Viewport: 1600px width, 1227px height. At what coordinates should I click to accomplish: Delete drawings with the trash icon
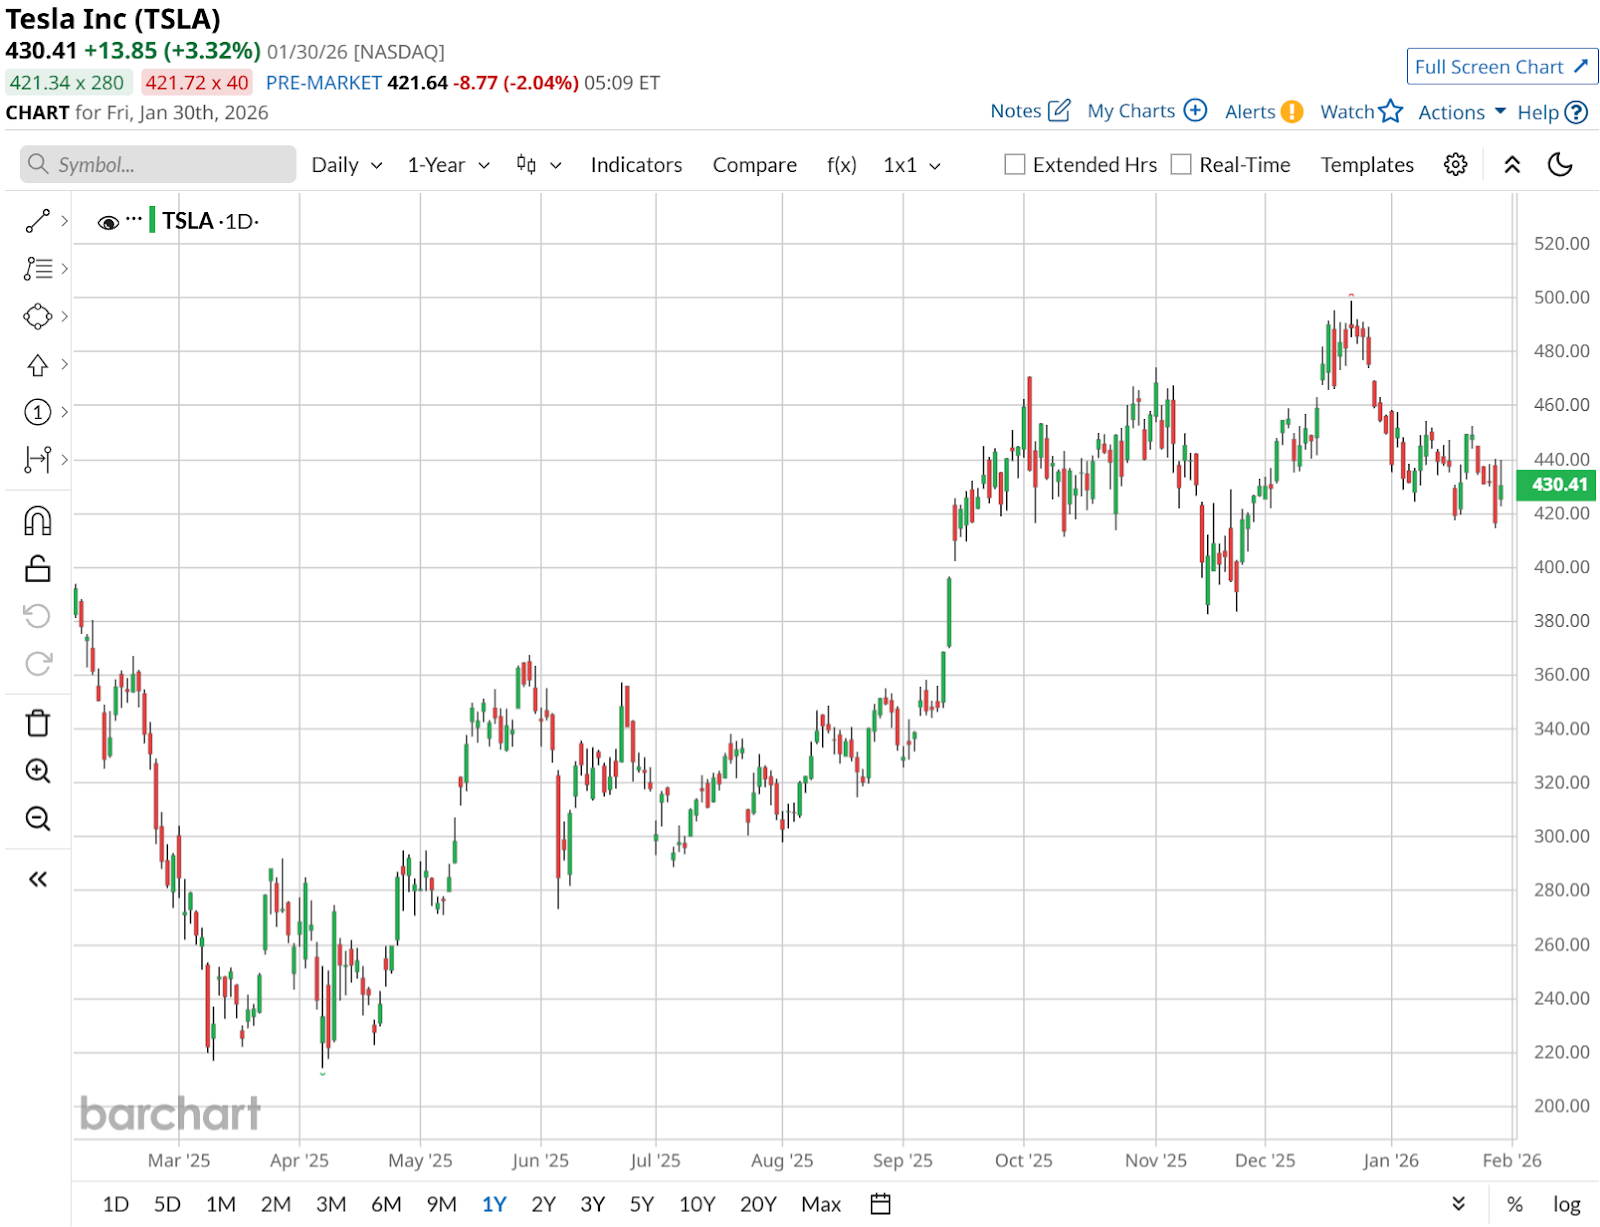tap(38, 723)
